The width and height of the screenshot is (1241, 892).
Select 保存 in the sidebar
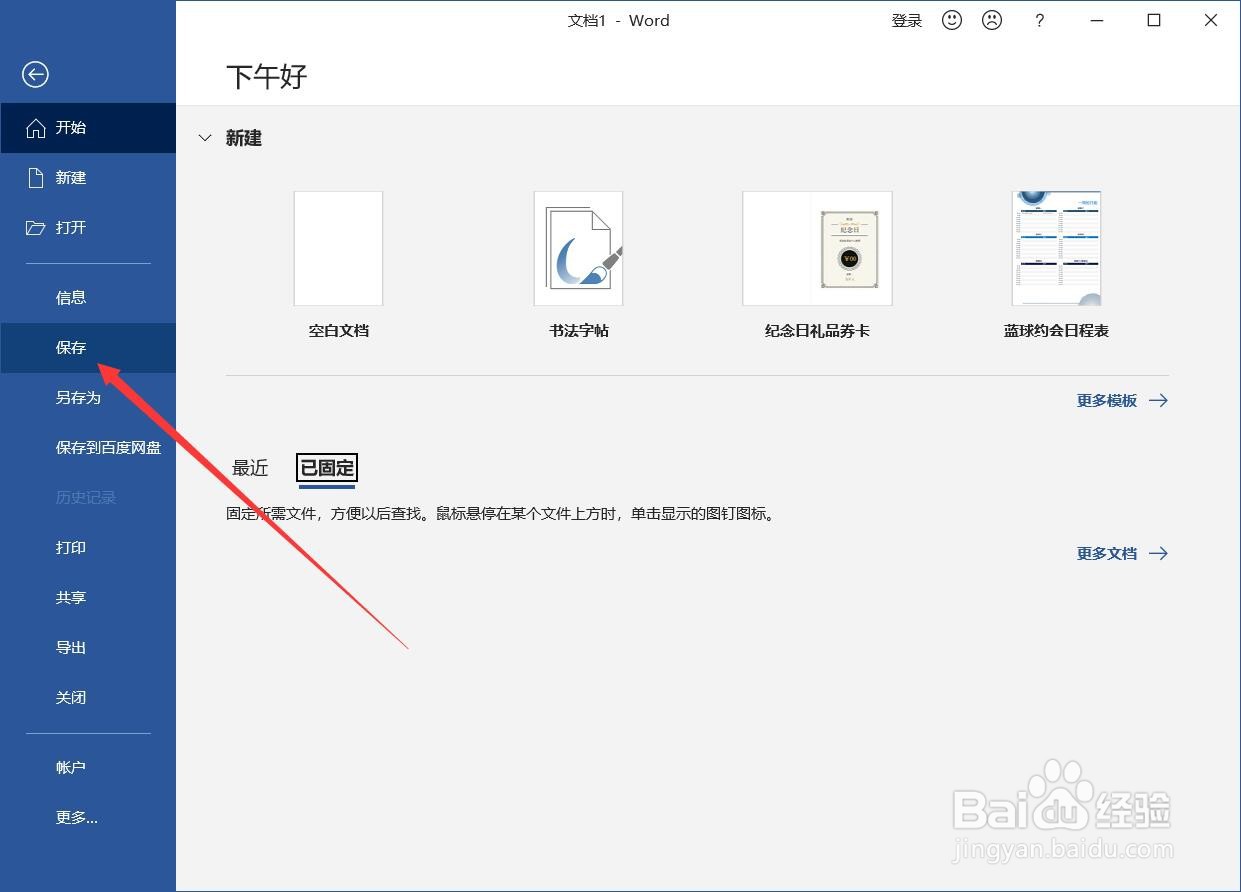(x=88, y=348)
